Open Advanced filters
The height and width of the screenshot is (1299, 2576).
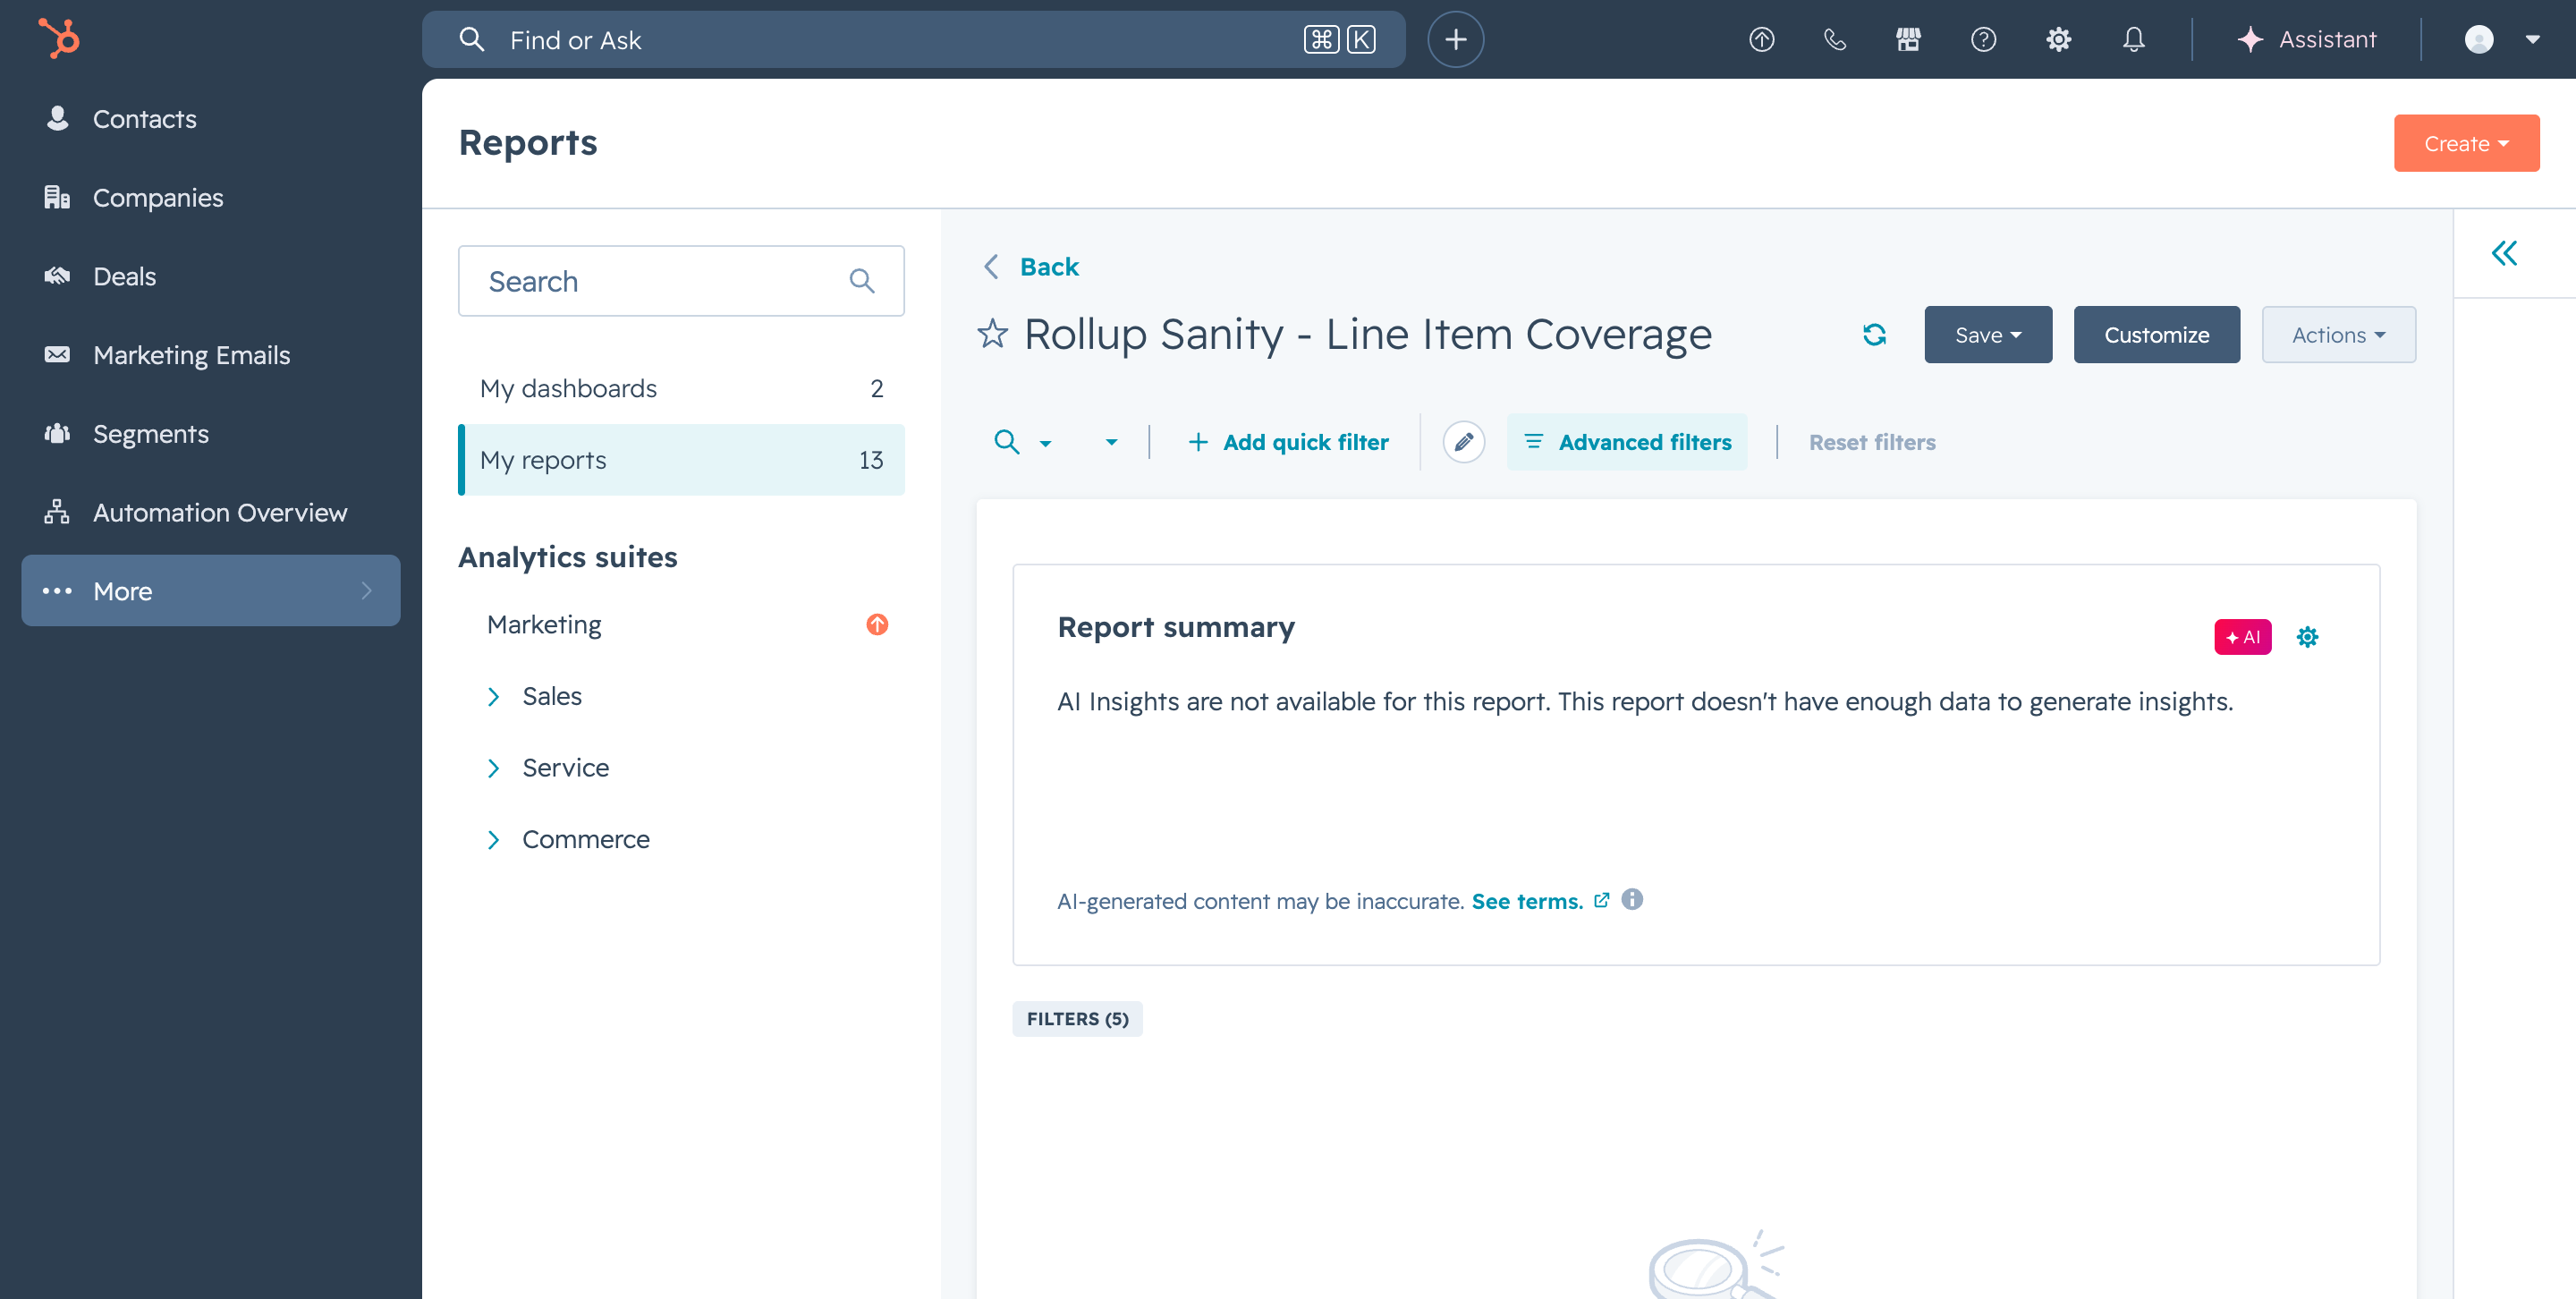(1627, 442)
